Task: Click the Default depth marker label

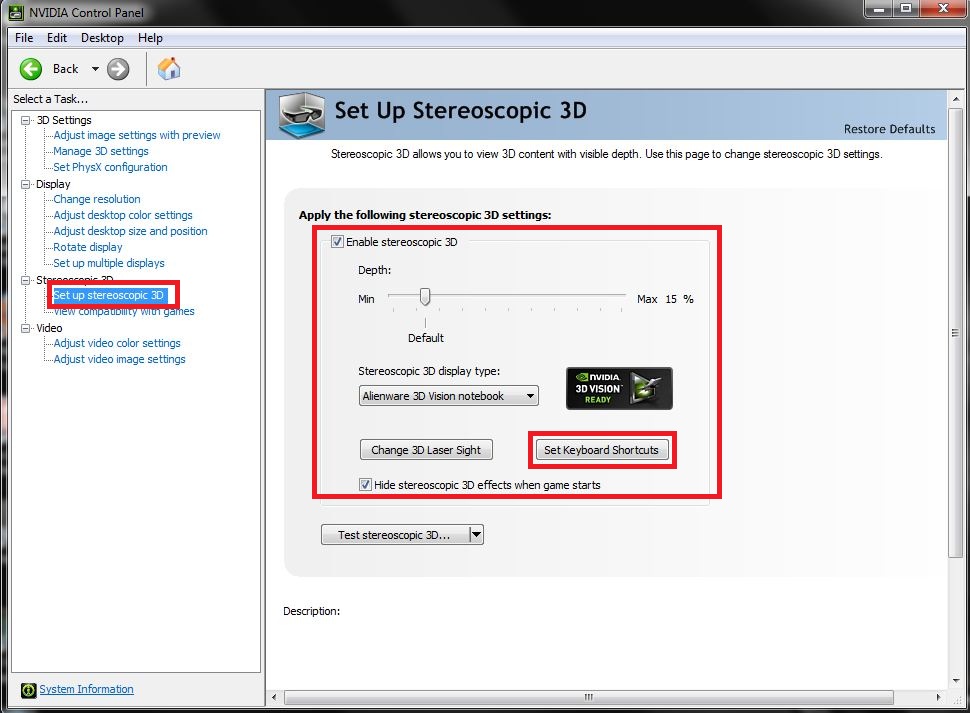Action: coord(426,338)
